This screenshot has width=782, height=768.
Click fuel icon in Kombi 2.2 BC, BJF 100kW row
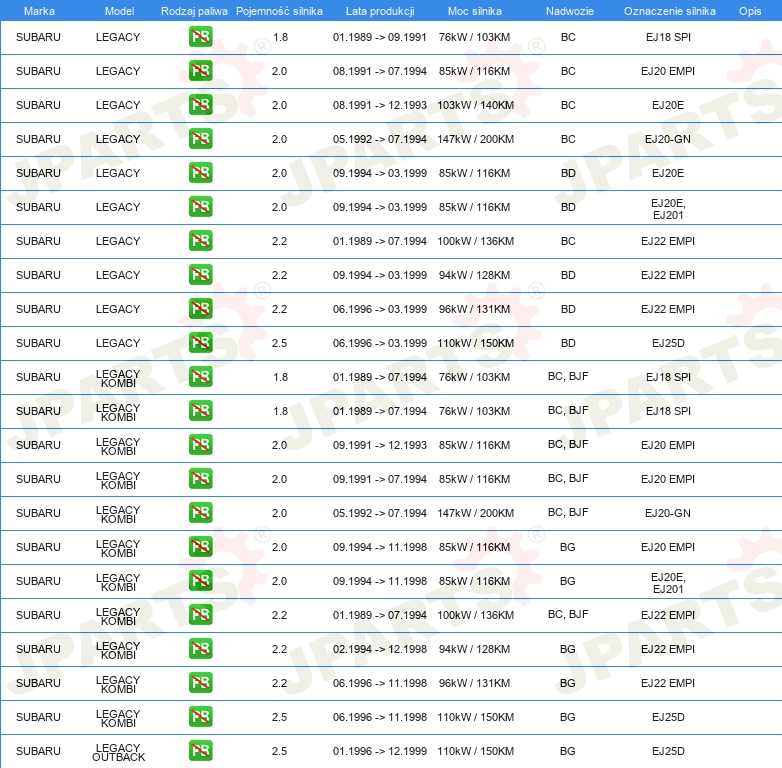tap(200, 614)
